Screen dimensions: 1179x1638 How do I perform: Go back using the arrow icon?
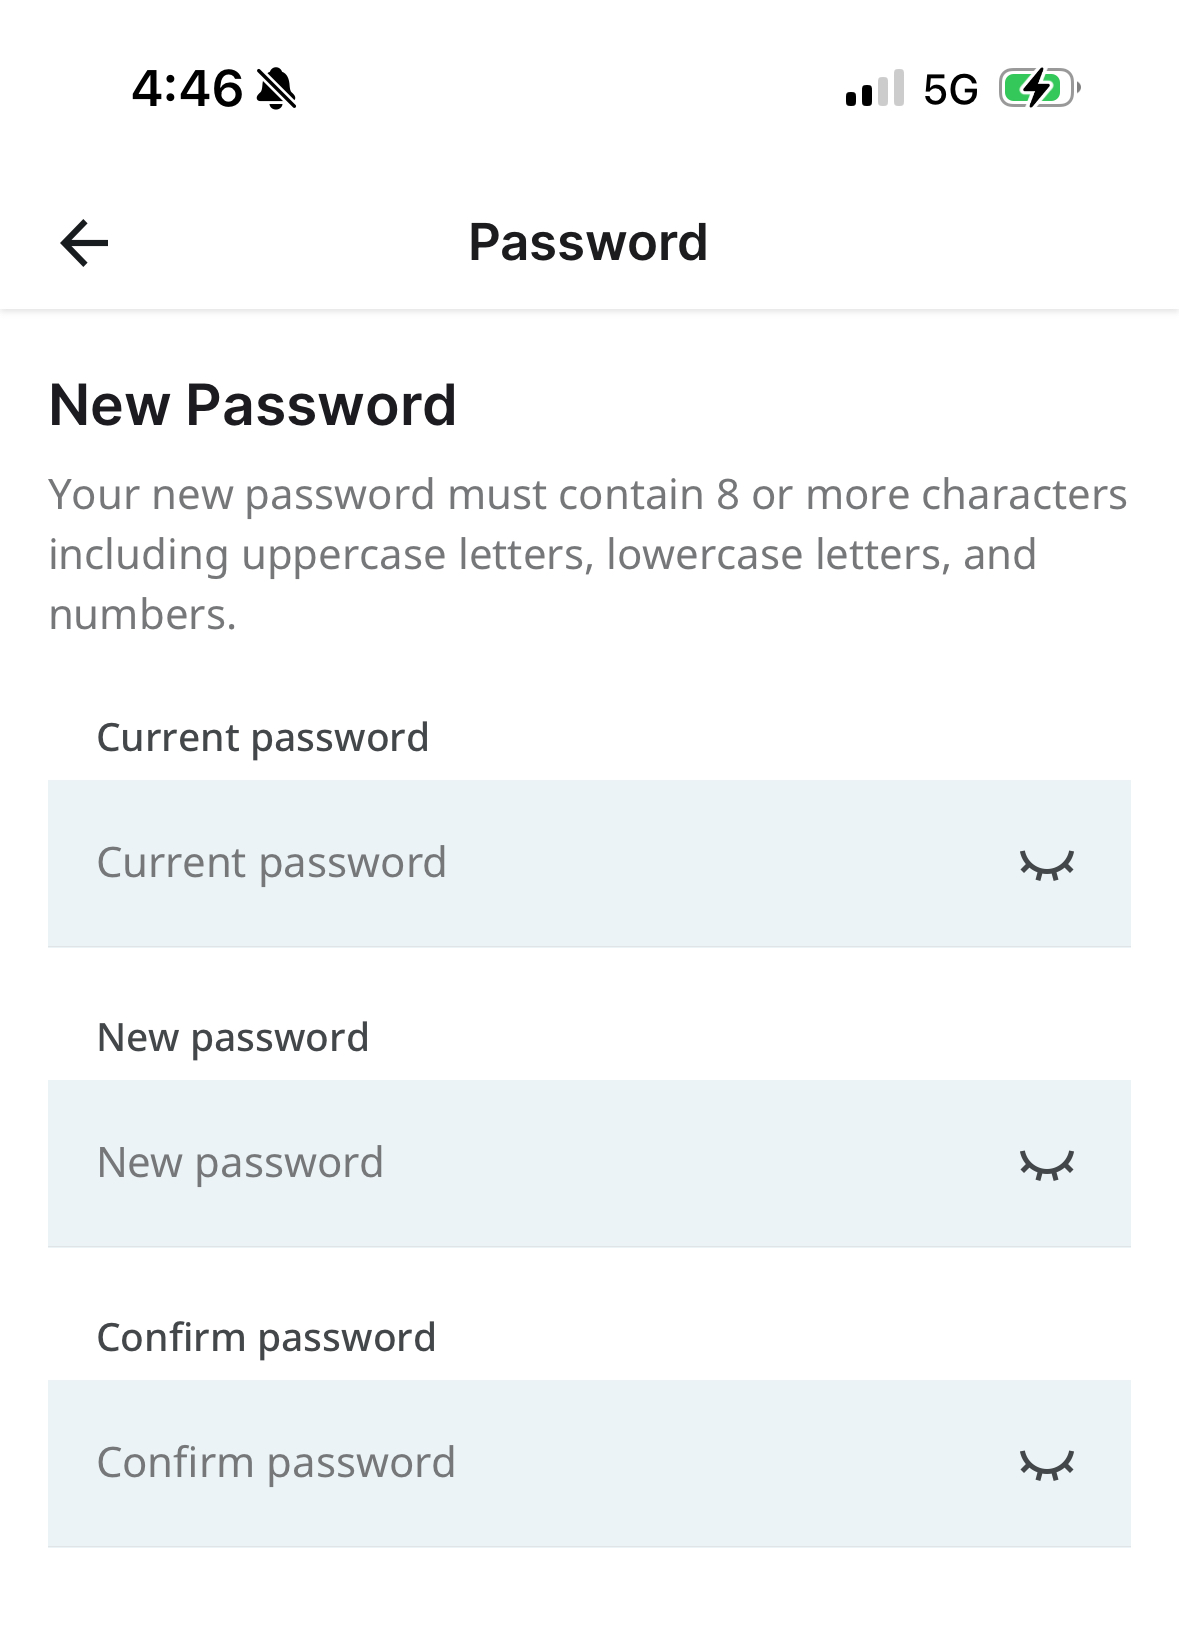click(x=84, y=243)
